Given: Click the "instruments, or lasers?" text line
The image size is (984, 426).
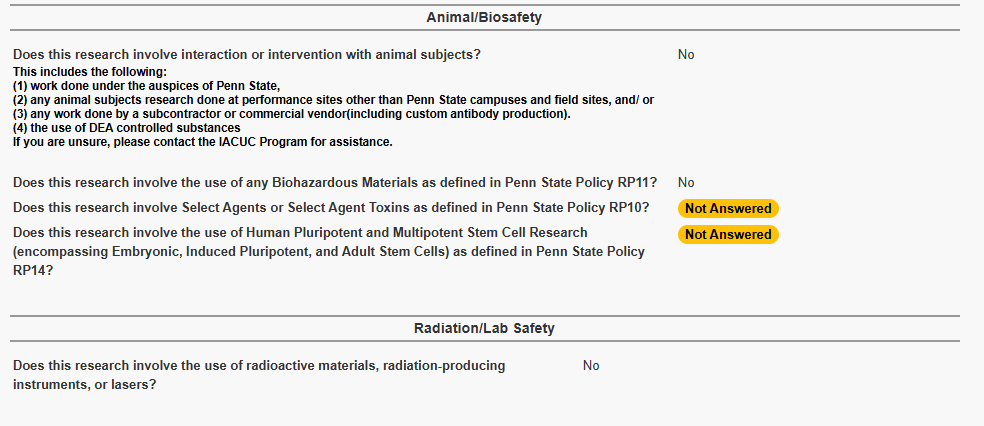Looking at the screenshot, I should tap(84, 384).
